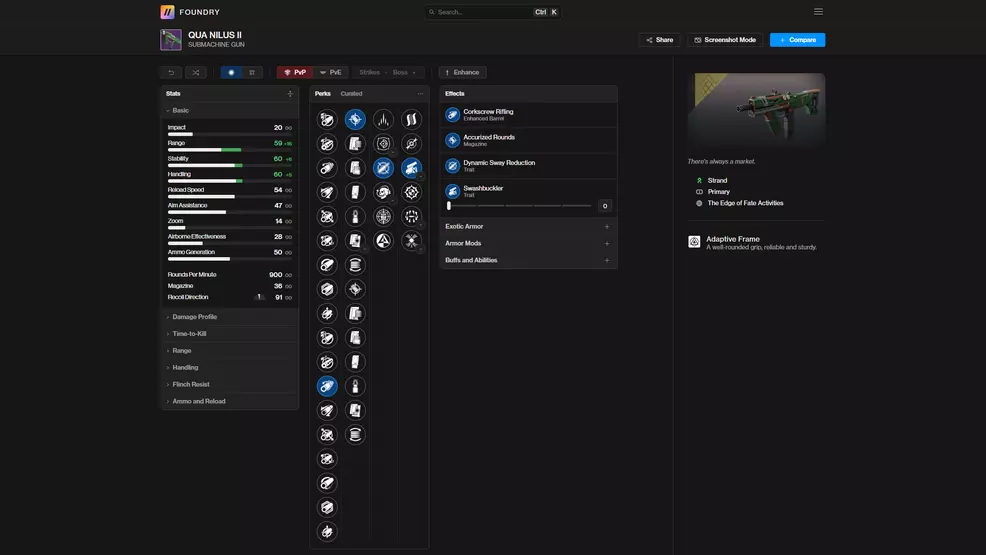Click the weapon preview image
986x555 pixels.
click(x=756, y=110)
